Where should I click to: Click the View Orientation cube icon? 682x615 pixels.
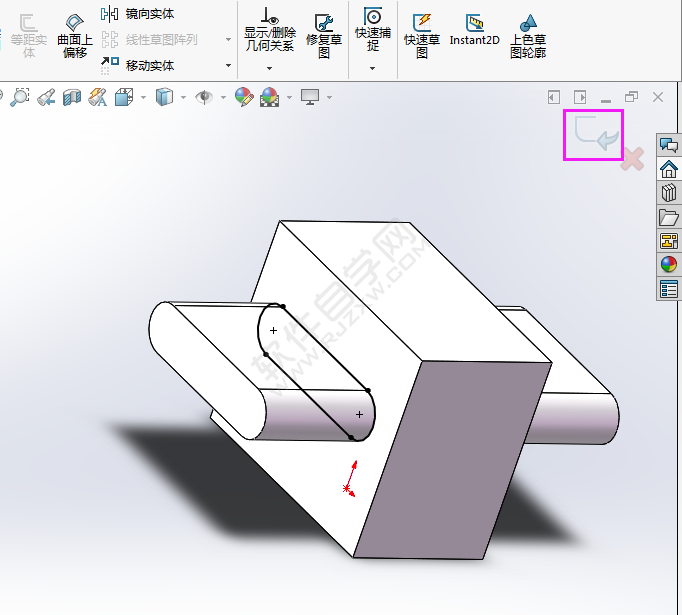pos(124,97)
